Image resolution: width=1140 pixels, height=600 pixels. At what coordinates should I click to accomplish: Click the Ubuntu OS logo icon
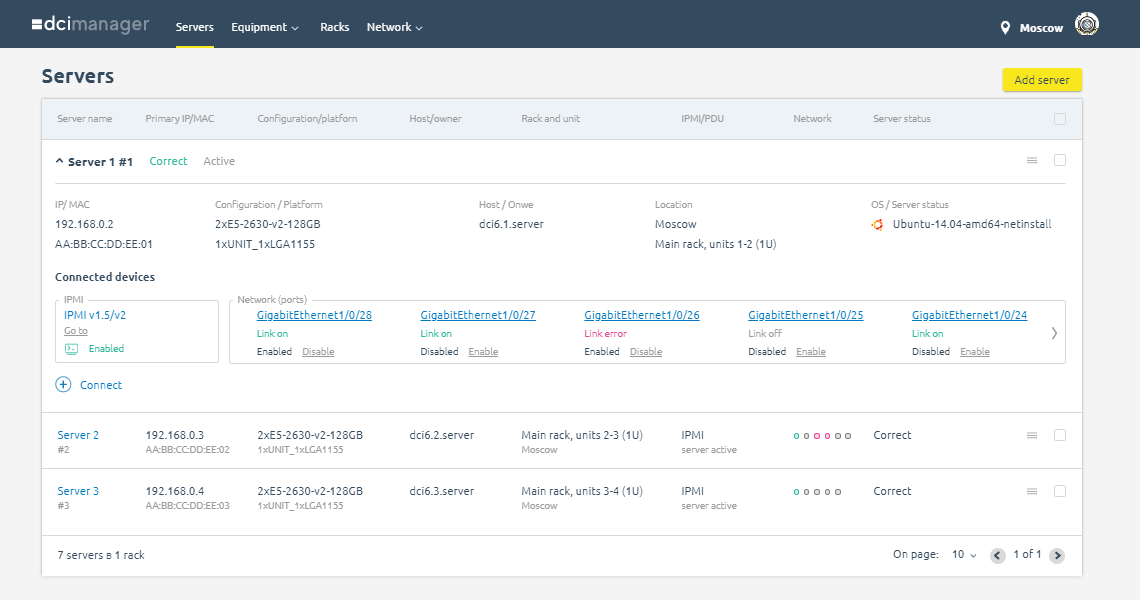click(x=878, y=225)
